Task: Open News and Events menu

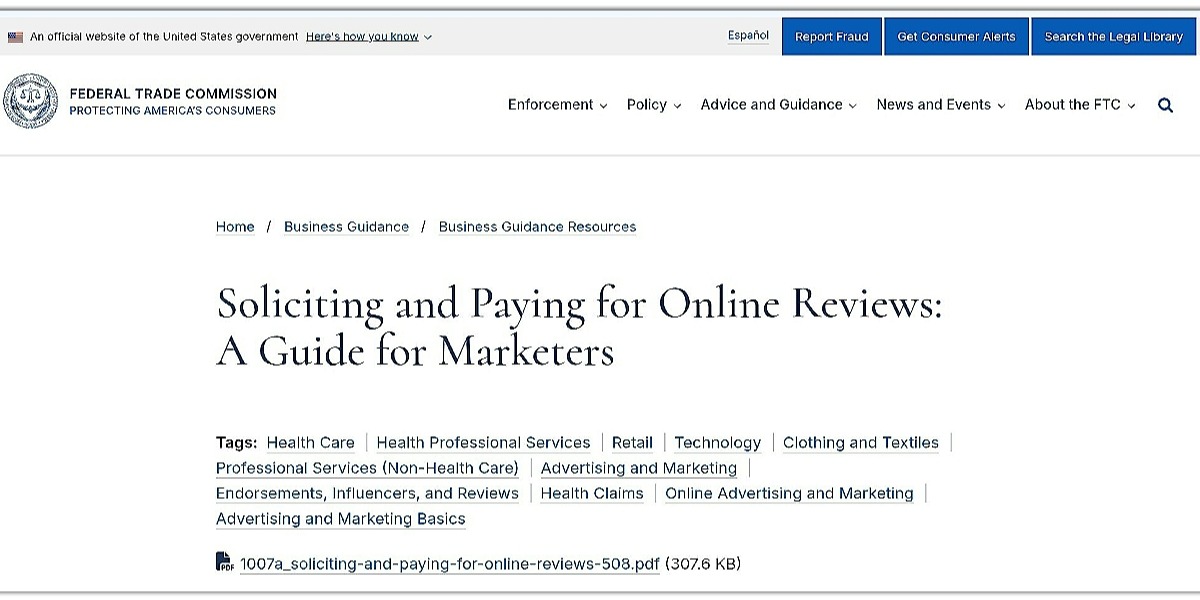Action: (x=940, y=105)
